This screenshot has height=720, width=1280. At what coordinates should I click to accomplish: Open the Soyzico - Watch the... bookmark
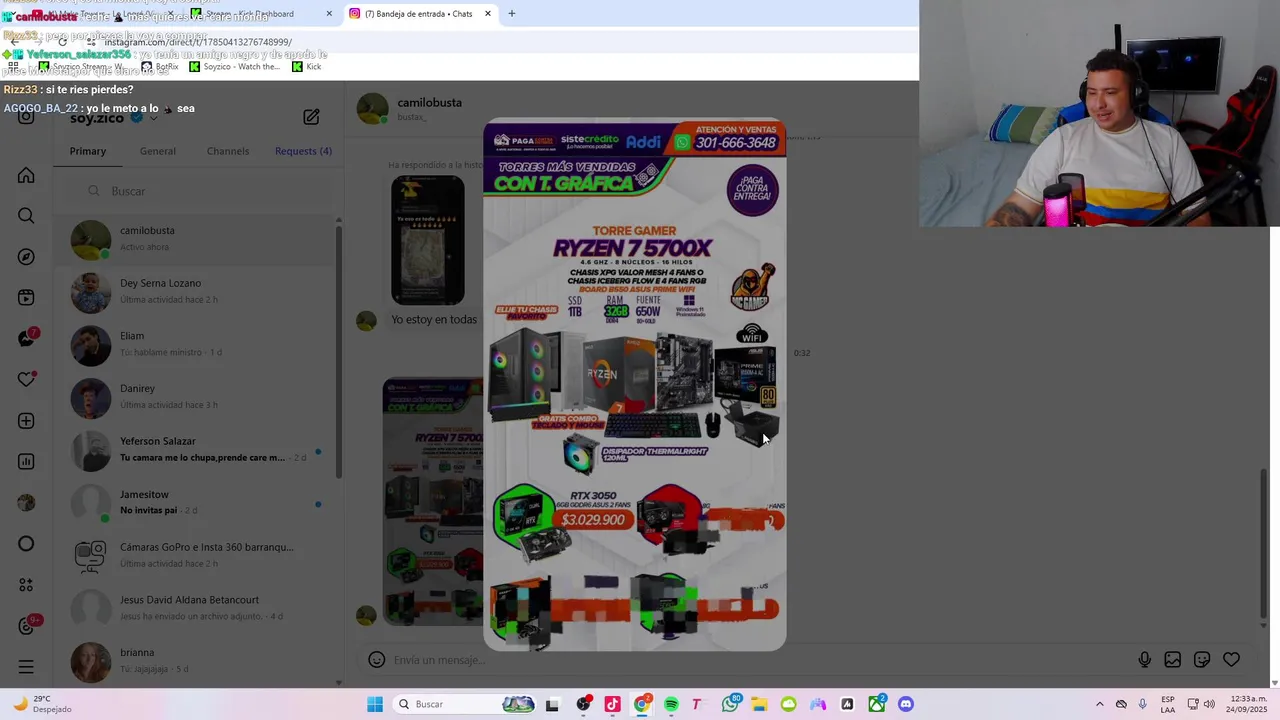coord(234,67)
